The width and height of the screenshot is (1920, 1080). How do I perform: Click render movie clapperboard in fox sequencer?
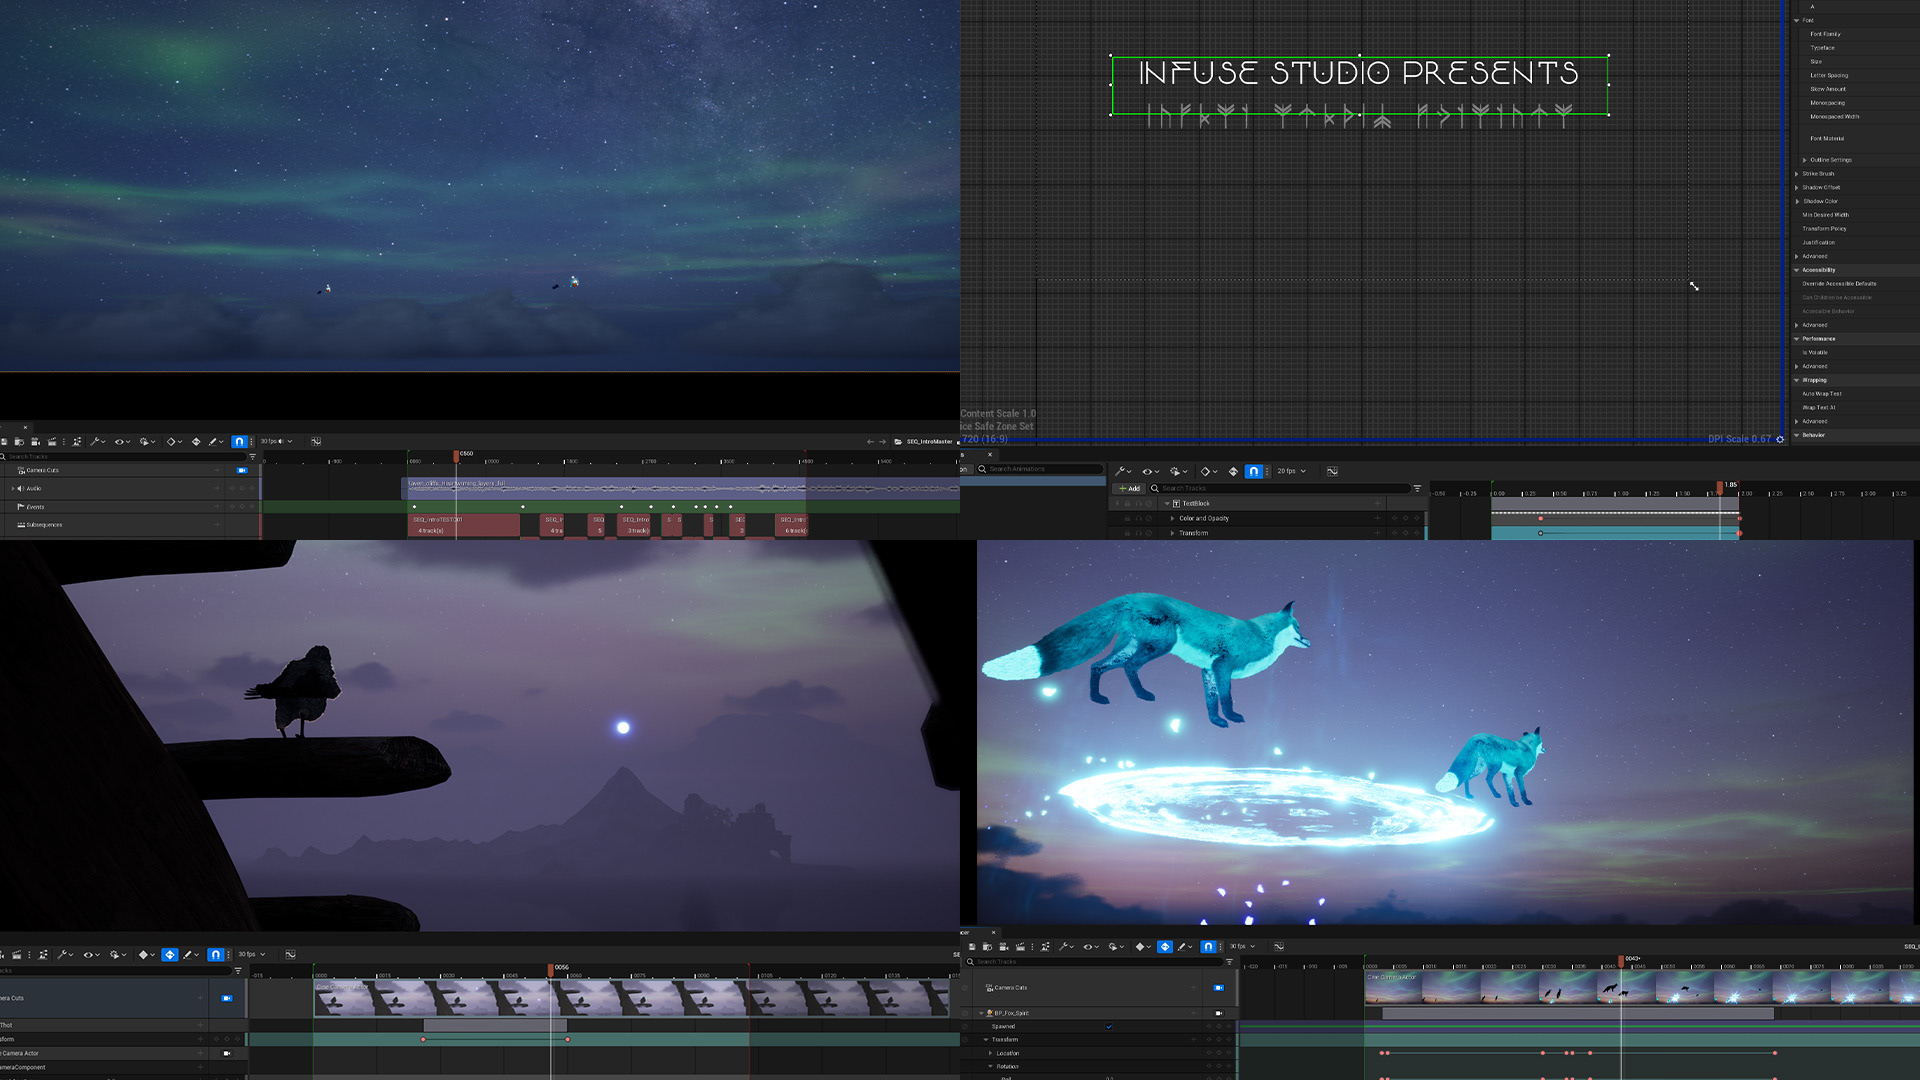[1020, 946]
